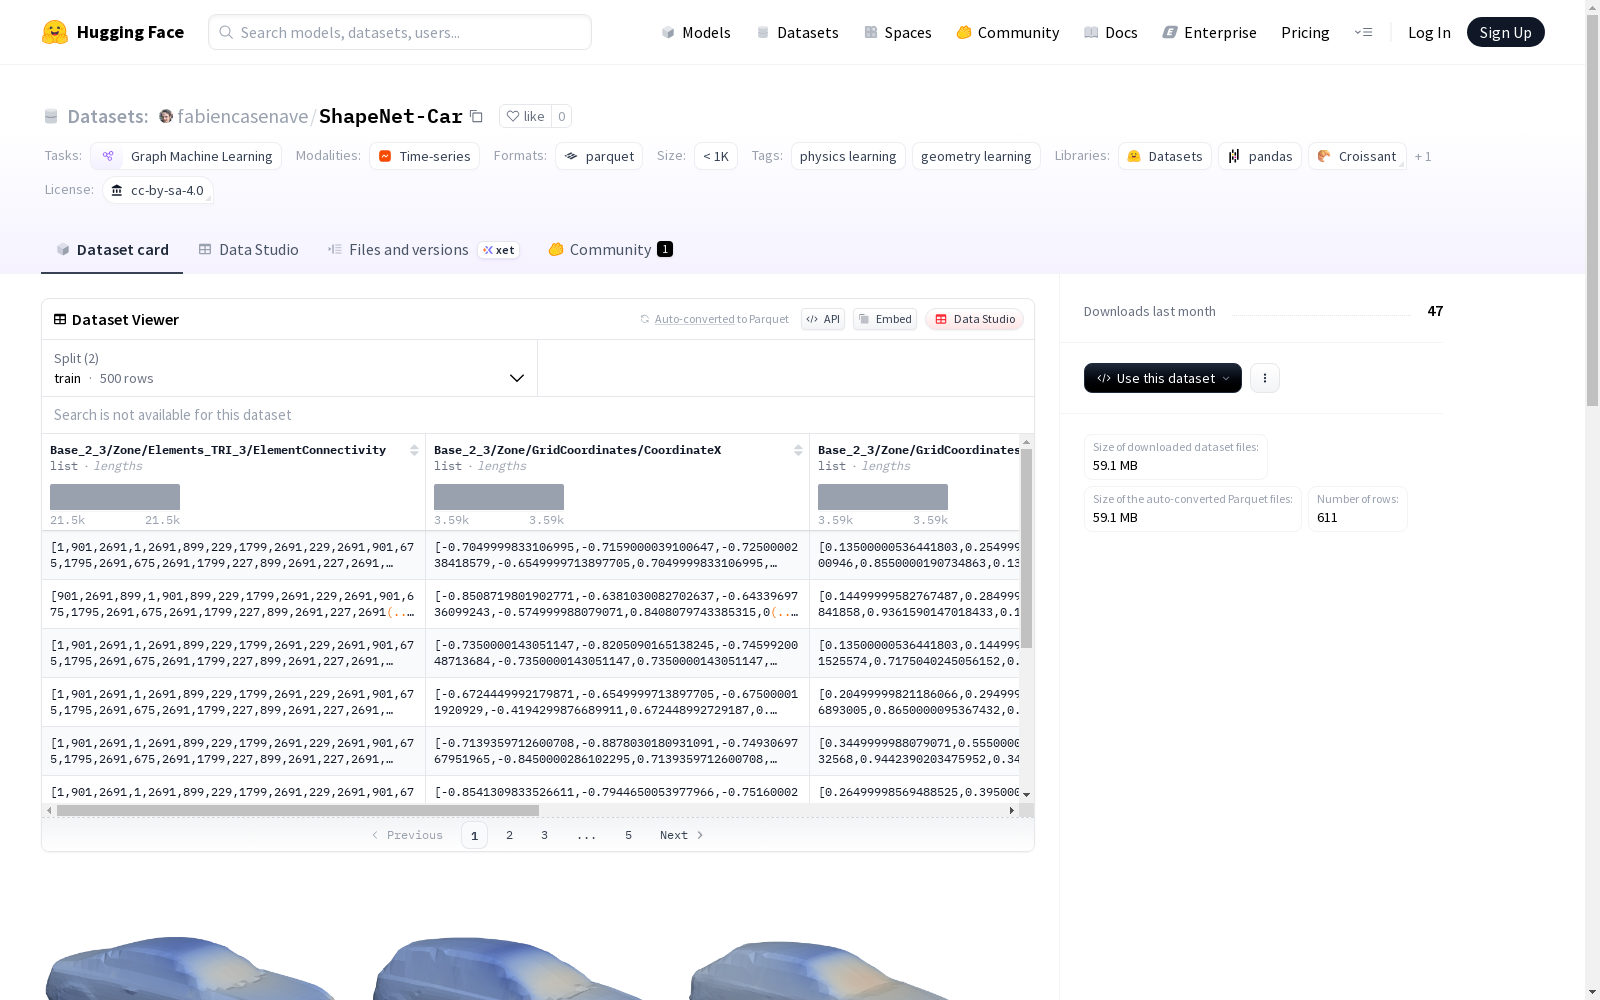Click the CoordinateX lengths histogram bar
Viewport: 1600px width, 1000px height.
pyautogui.click(x=499, y=497)
